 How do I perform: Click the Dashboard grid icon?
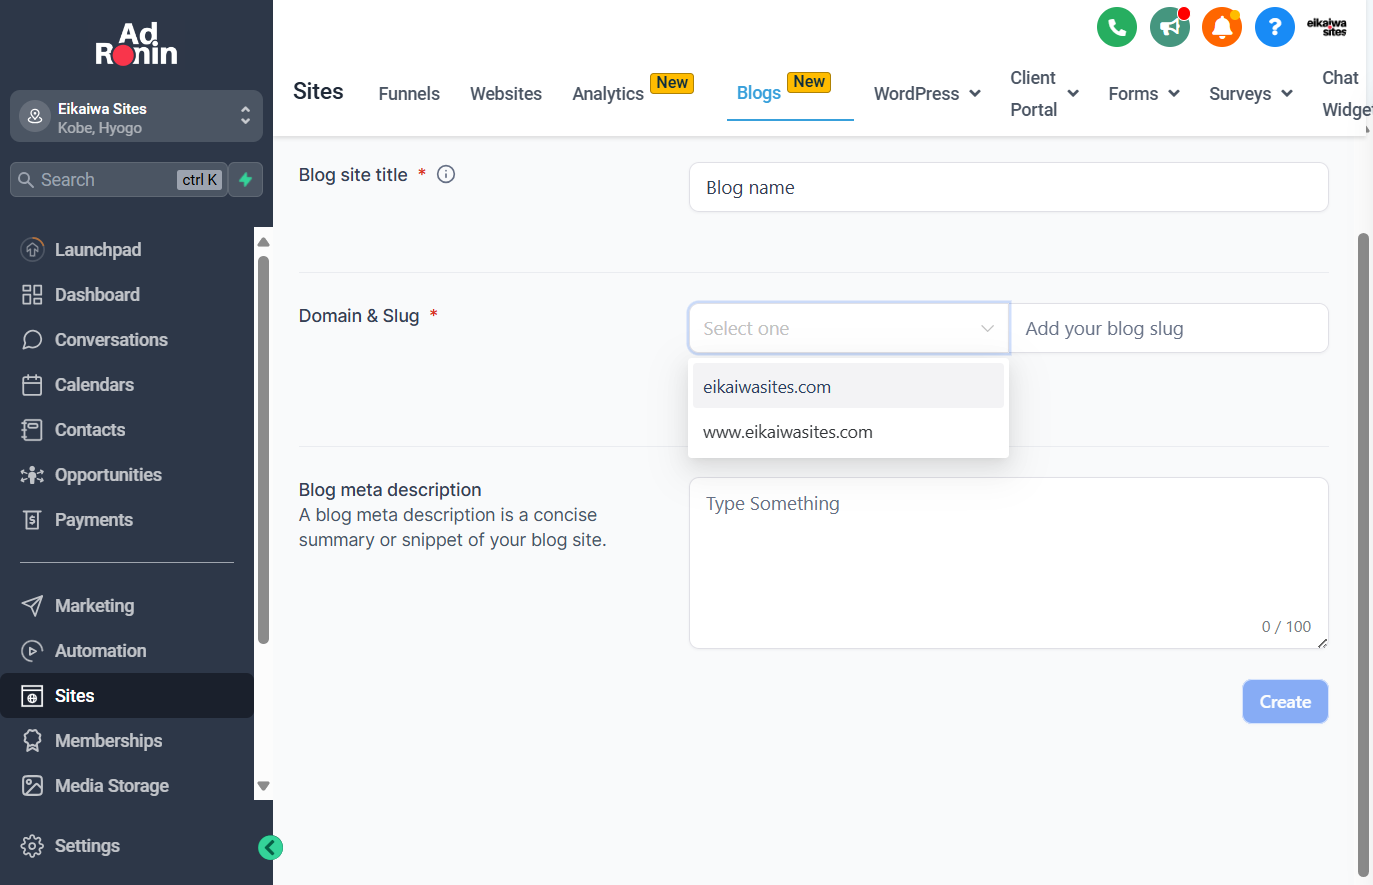point(32,295)
